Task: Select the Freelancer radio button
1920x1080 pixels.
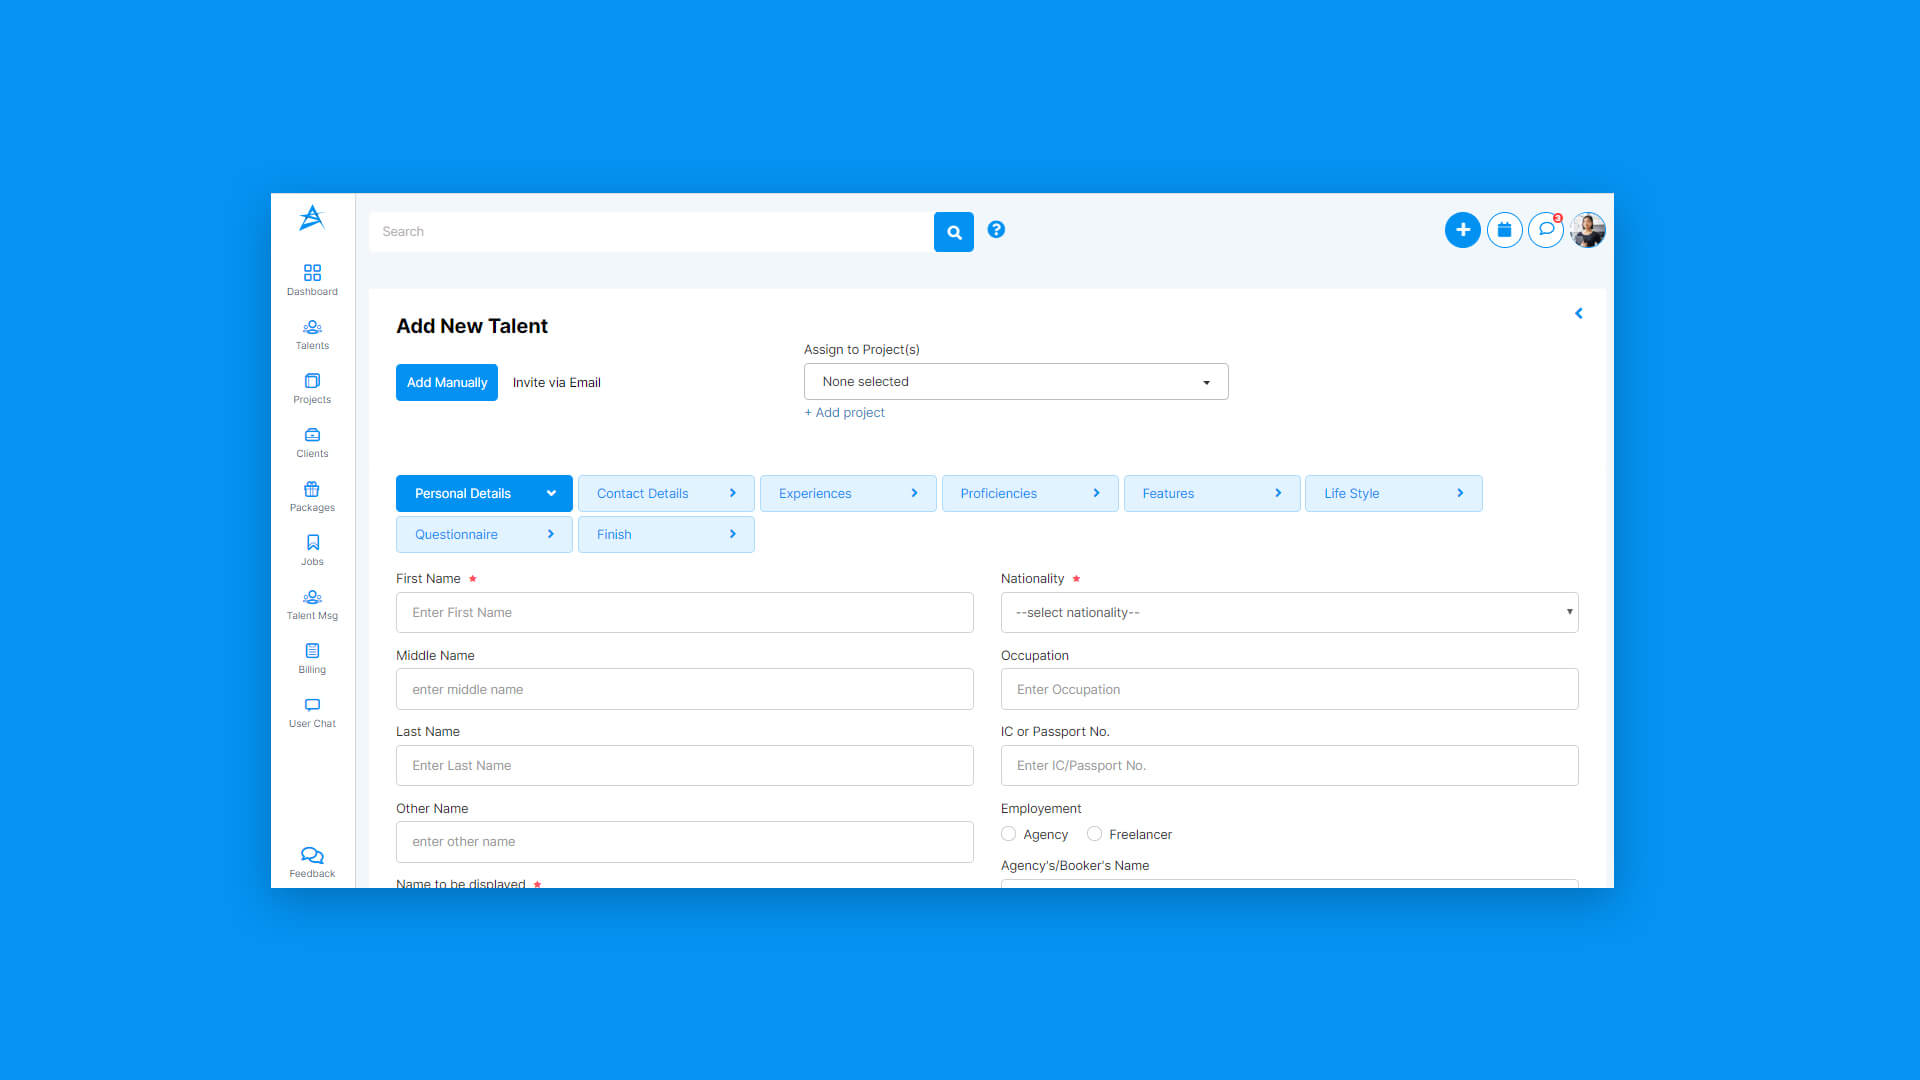Action: click(x=1094, y=834)
